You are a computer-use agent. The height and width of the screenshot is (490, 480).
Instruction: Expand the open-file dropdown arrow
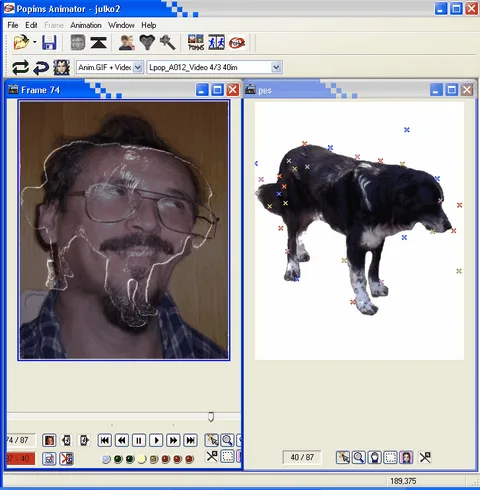pos(34,42)
